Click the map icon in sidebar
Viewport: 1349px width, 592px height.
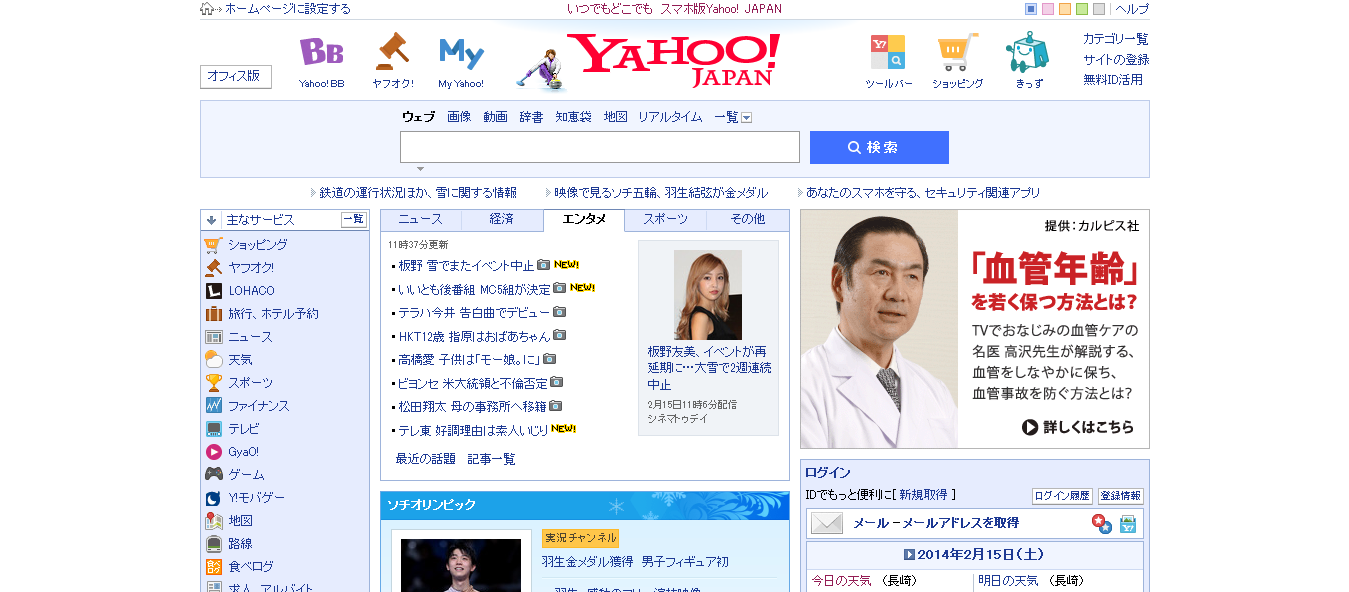coord(213,521)
